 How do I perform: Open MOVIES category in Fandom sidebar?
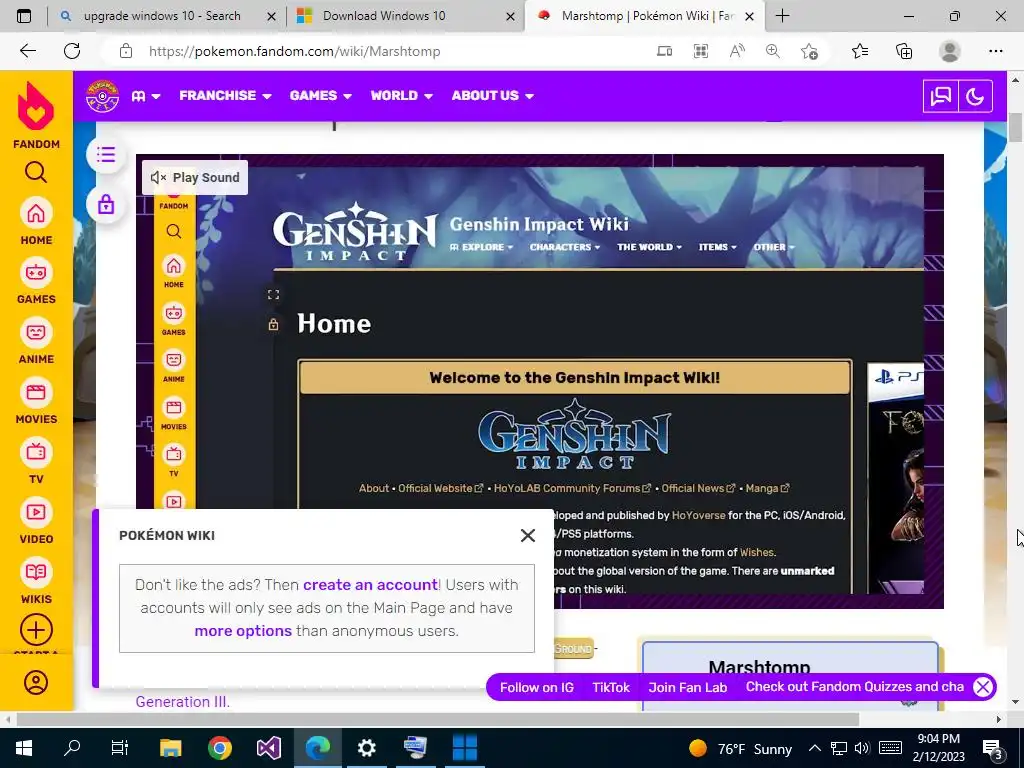tap(36, 401)
